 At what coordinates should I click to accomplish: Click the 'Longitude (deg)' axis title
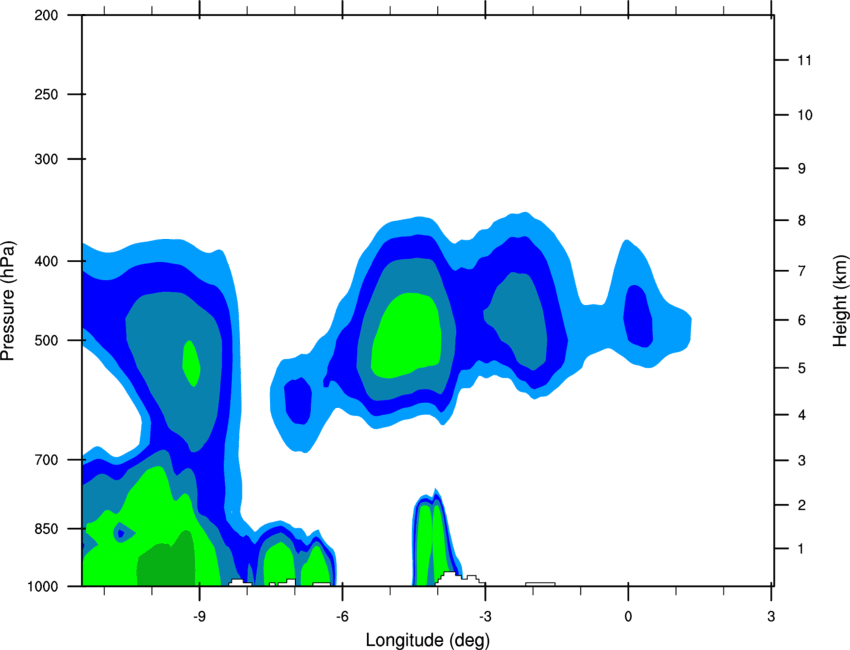coord(428,640)
